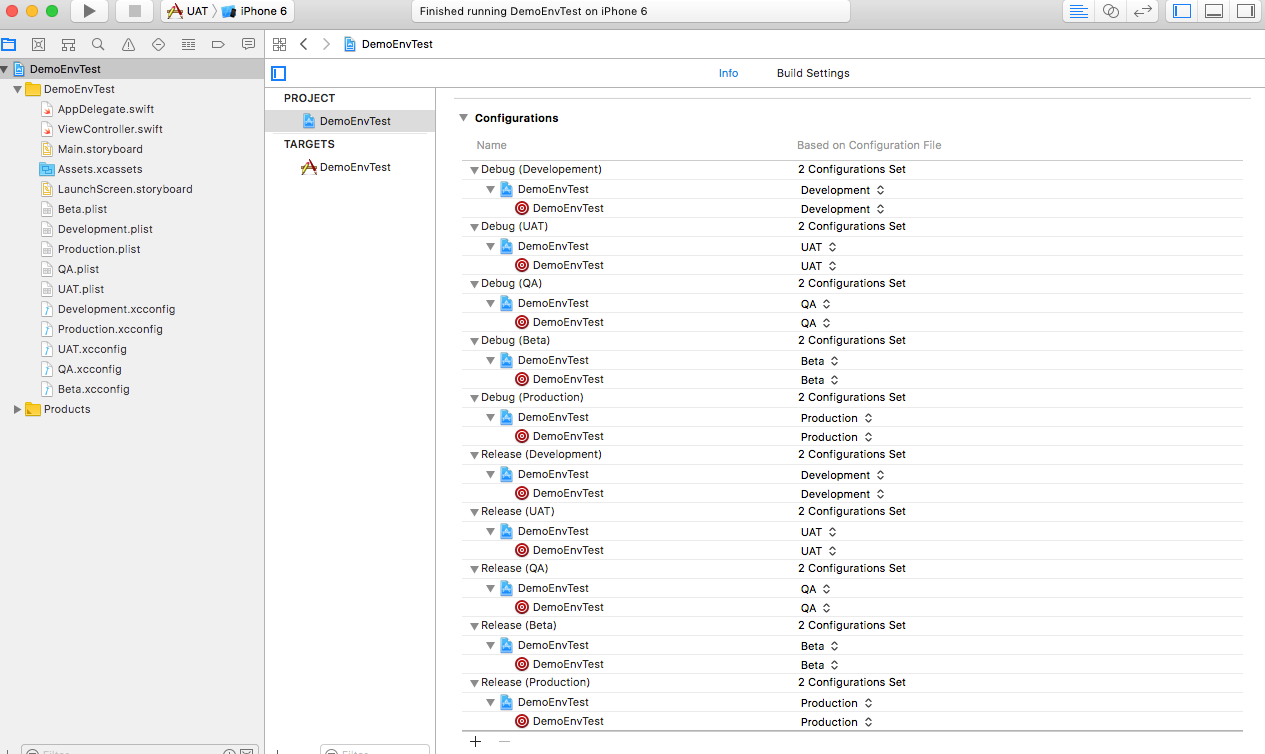The image size is (1265, 754).
Task: Collapse the Release (Beta) configuration
Action: (x=475, y=626)
